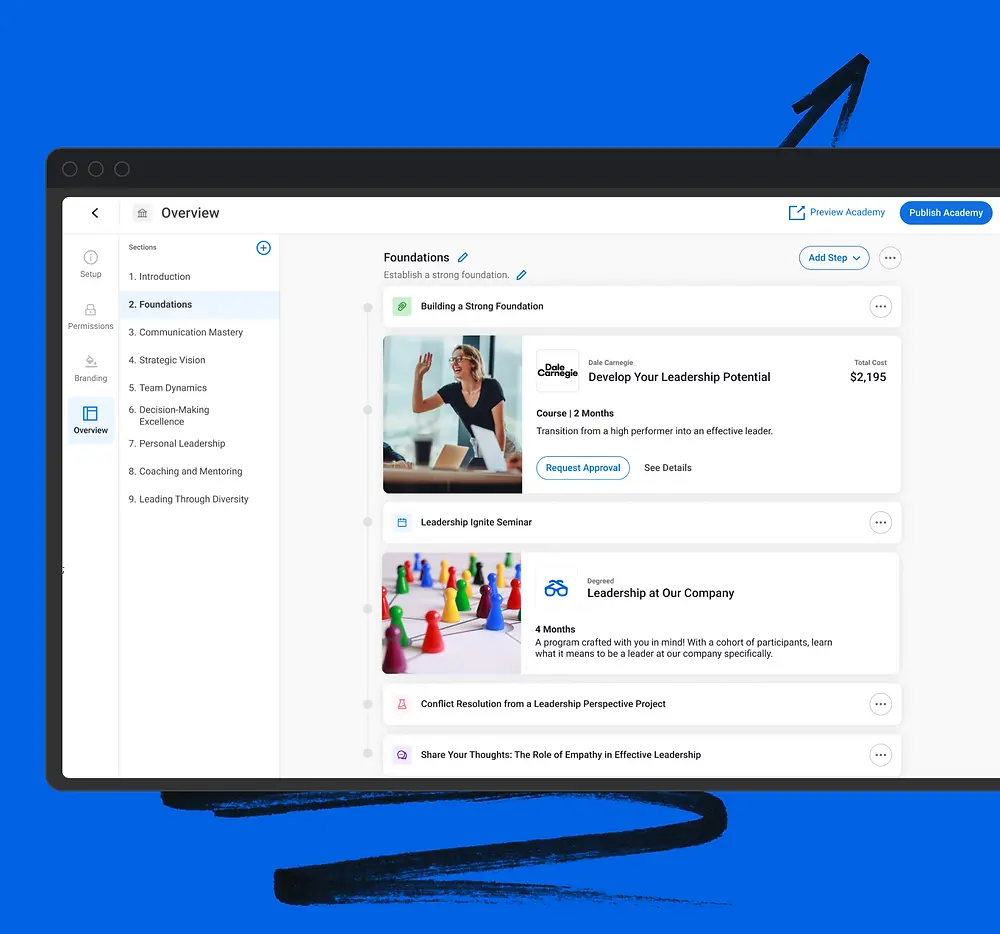Open more options next to Add Step

coord(890,258)
